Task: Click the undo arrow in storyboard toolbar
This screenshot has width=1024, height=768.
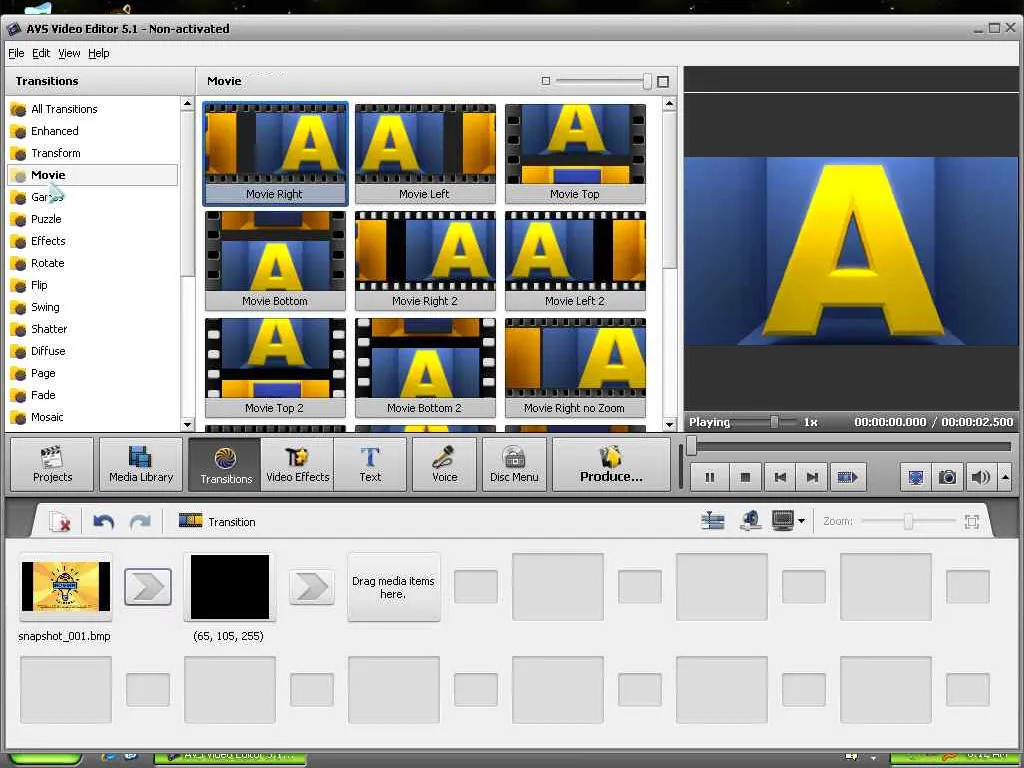Action: coord(103,521)
